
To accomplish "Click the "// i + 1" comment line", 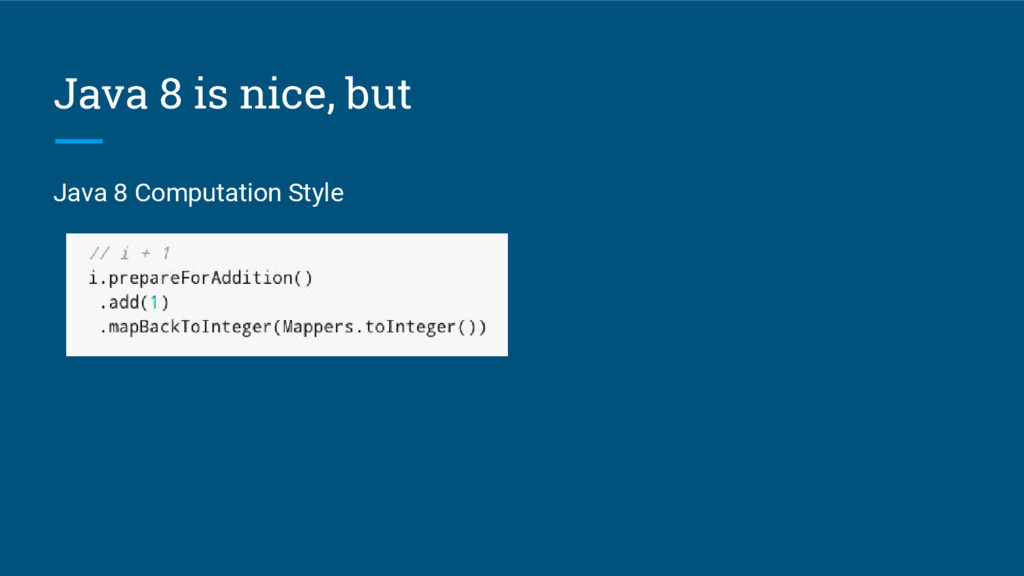I will [x=129, y=253].
